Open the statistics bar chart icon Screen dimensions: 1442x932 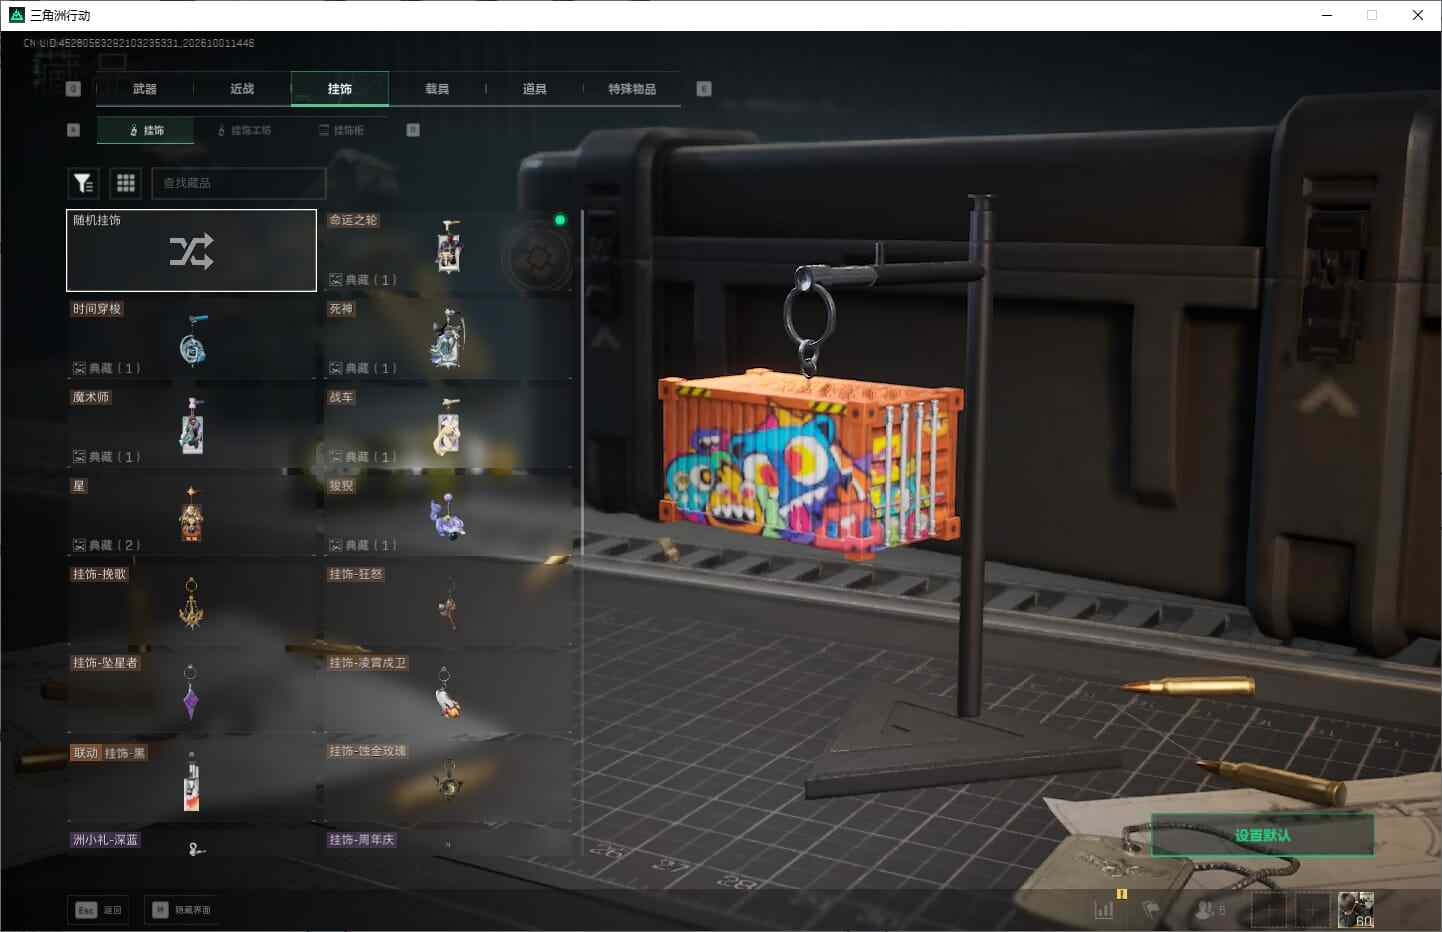[x=1104, y=910]
